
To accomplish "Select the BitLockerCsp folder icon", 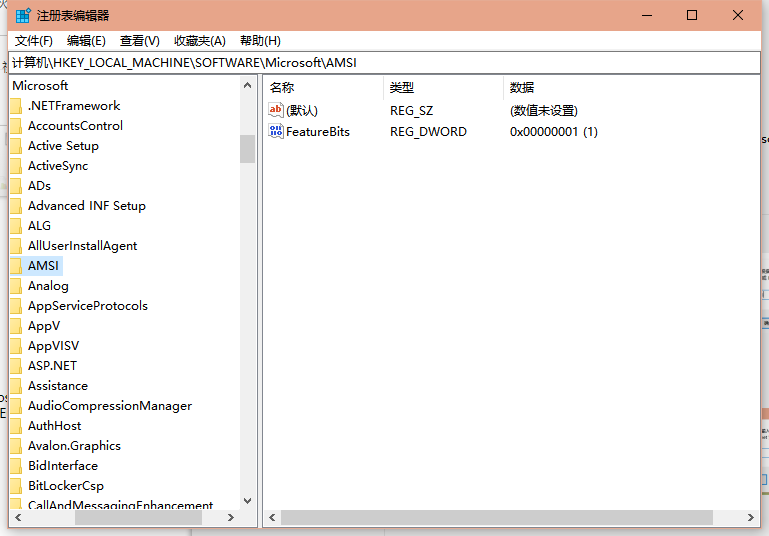I will pyautogui.click(x=16, y=486).
